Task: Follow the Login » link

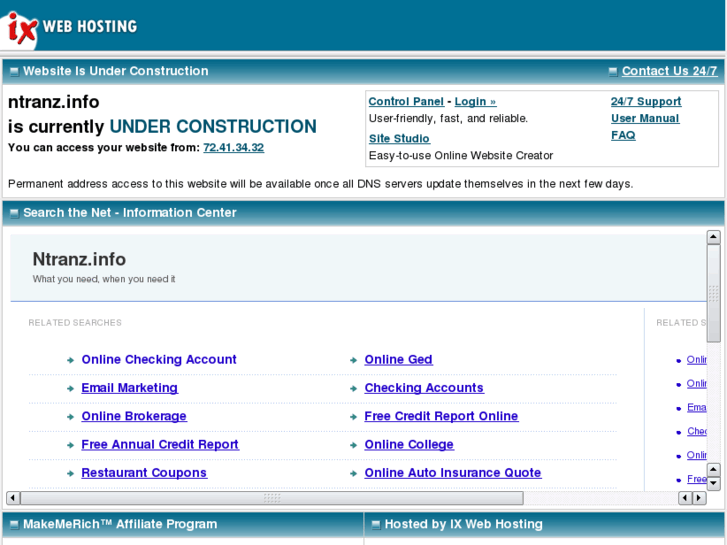Action: [x=475, y=102]
